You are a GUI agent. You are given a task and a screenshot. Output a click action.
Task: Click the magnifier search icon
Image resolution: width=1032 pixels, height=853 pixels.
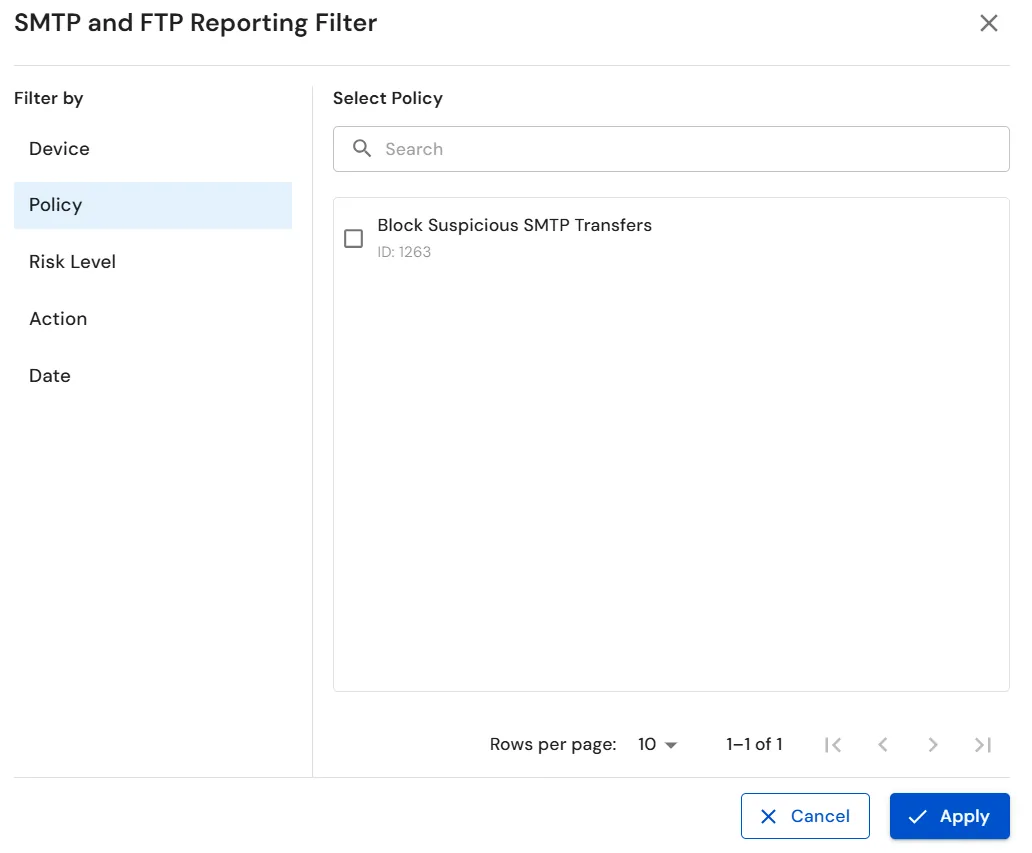pyautogui.click(x=361, y=148)
